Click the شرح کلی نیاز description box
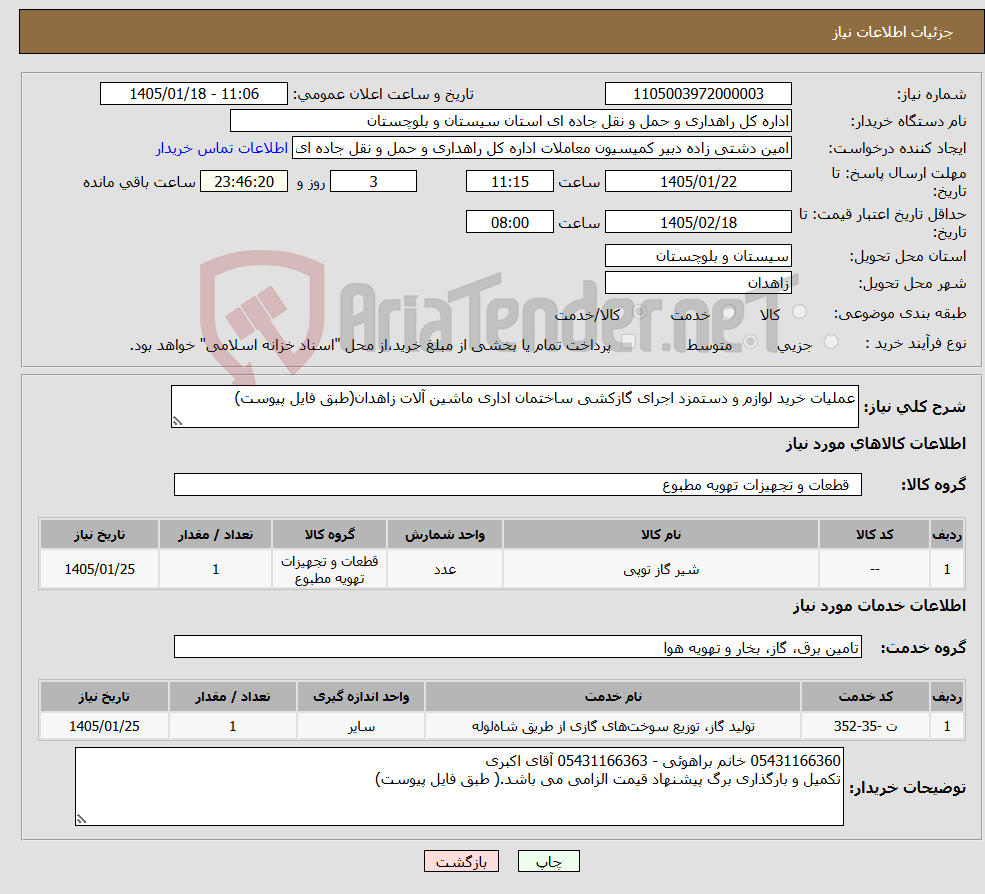 [514, 406]
